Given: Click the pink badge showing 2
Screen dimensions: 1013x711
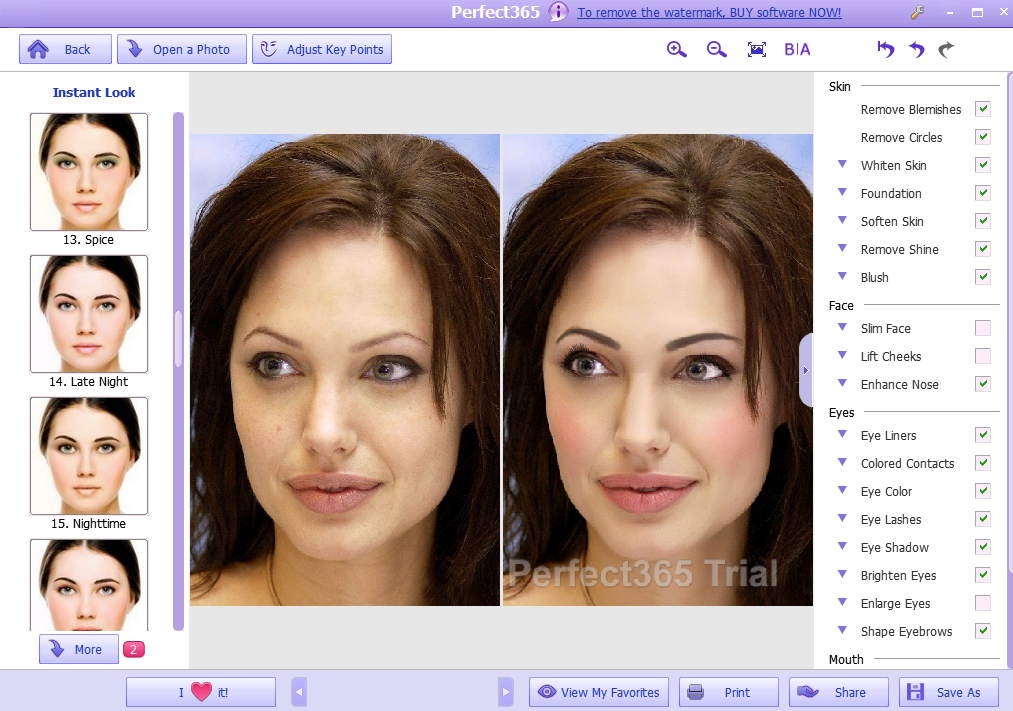Looking at the screenshot, I should pos(134,649).
